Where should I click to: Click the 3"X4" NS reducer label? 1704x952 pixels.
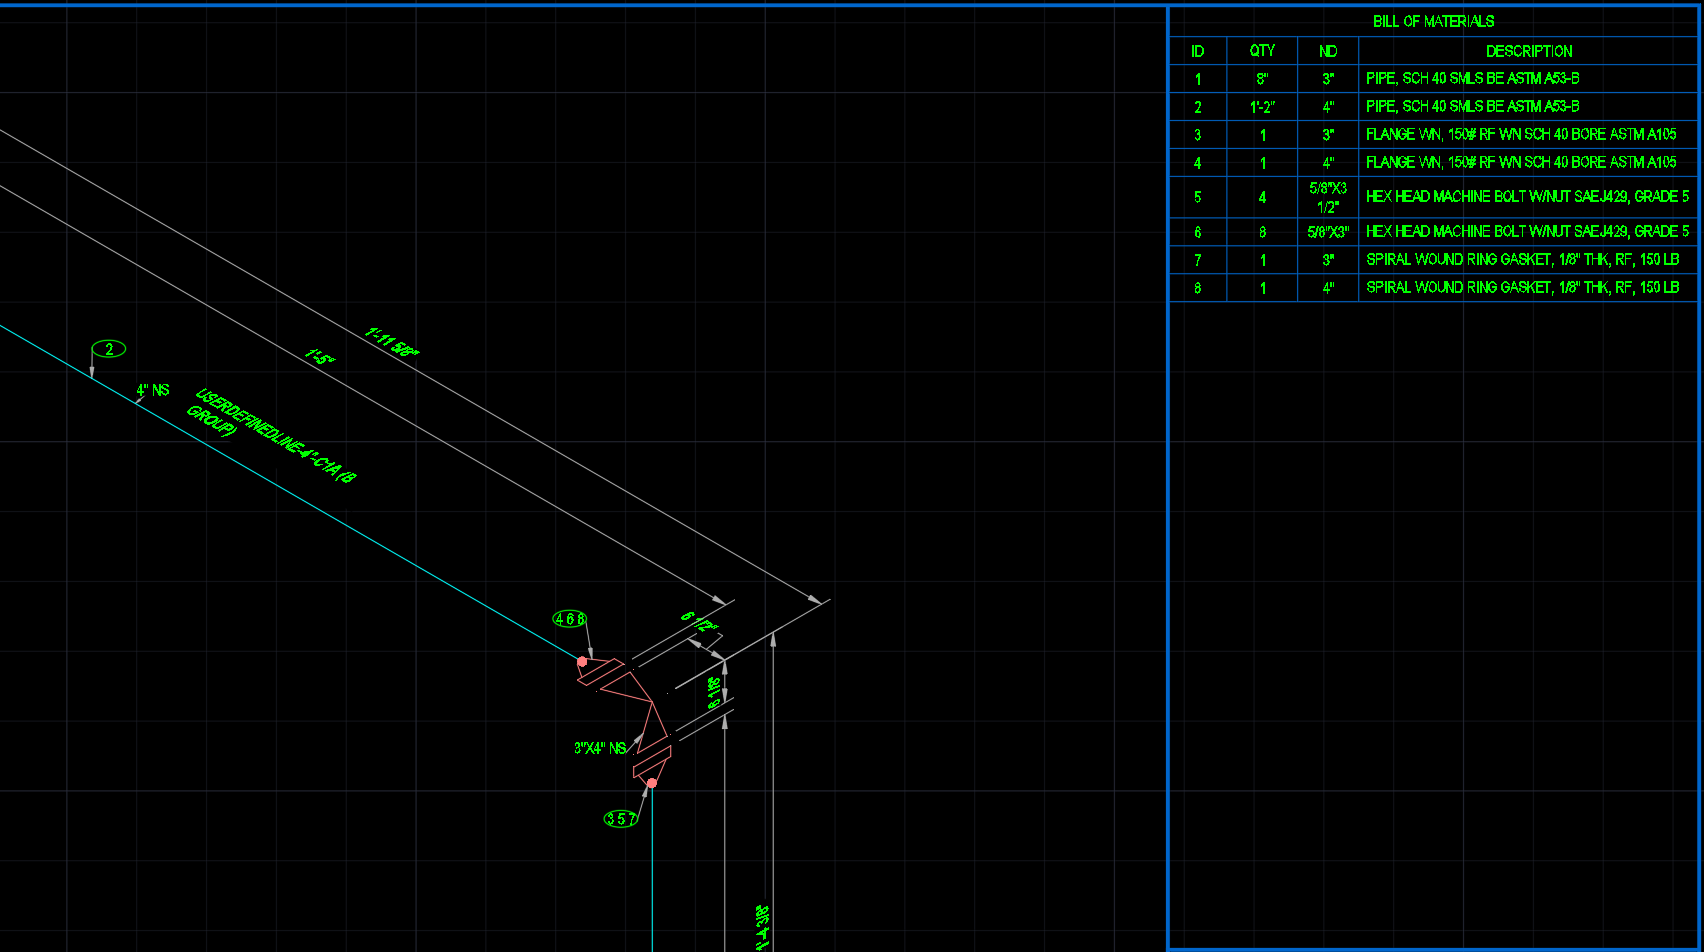coord(599,746)
